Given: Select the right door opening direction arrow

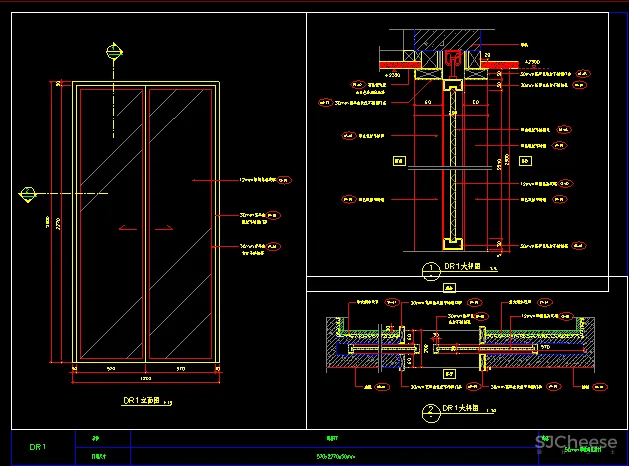Looking at the screenshot, I should pyautogui.click(x=164, y=227).
